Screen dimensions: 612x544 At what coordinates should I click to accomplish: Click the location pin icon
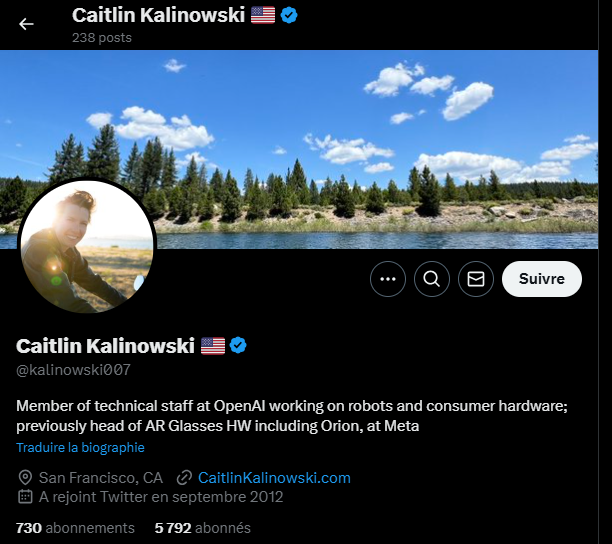click(x=25, y=477)
